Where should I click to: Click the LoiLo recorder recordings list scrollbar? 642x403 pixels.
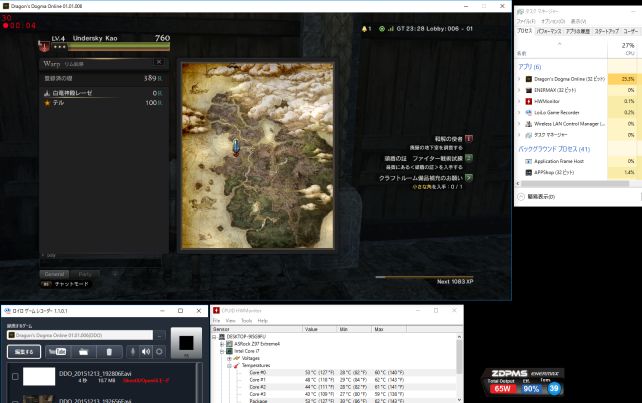tap(200, 383)
